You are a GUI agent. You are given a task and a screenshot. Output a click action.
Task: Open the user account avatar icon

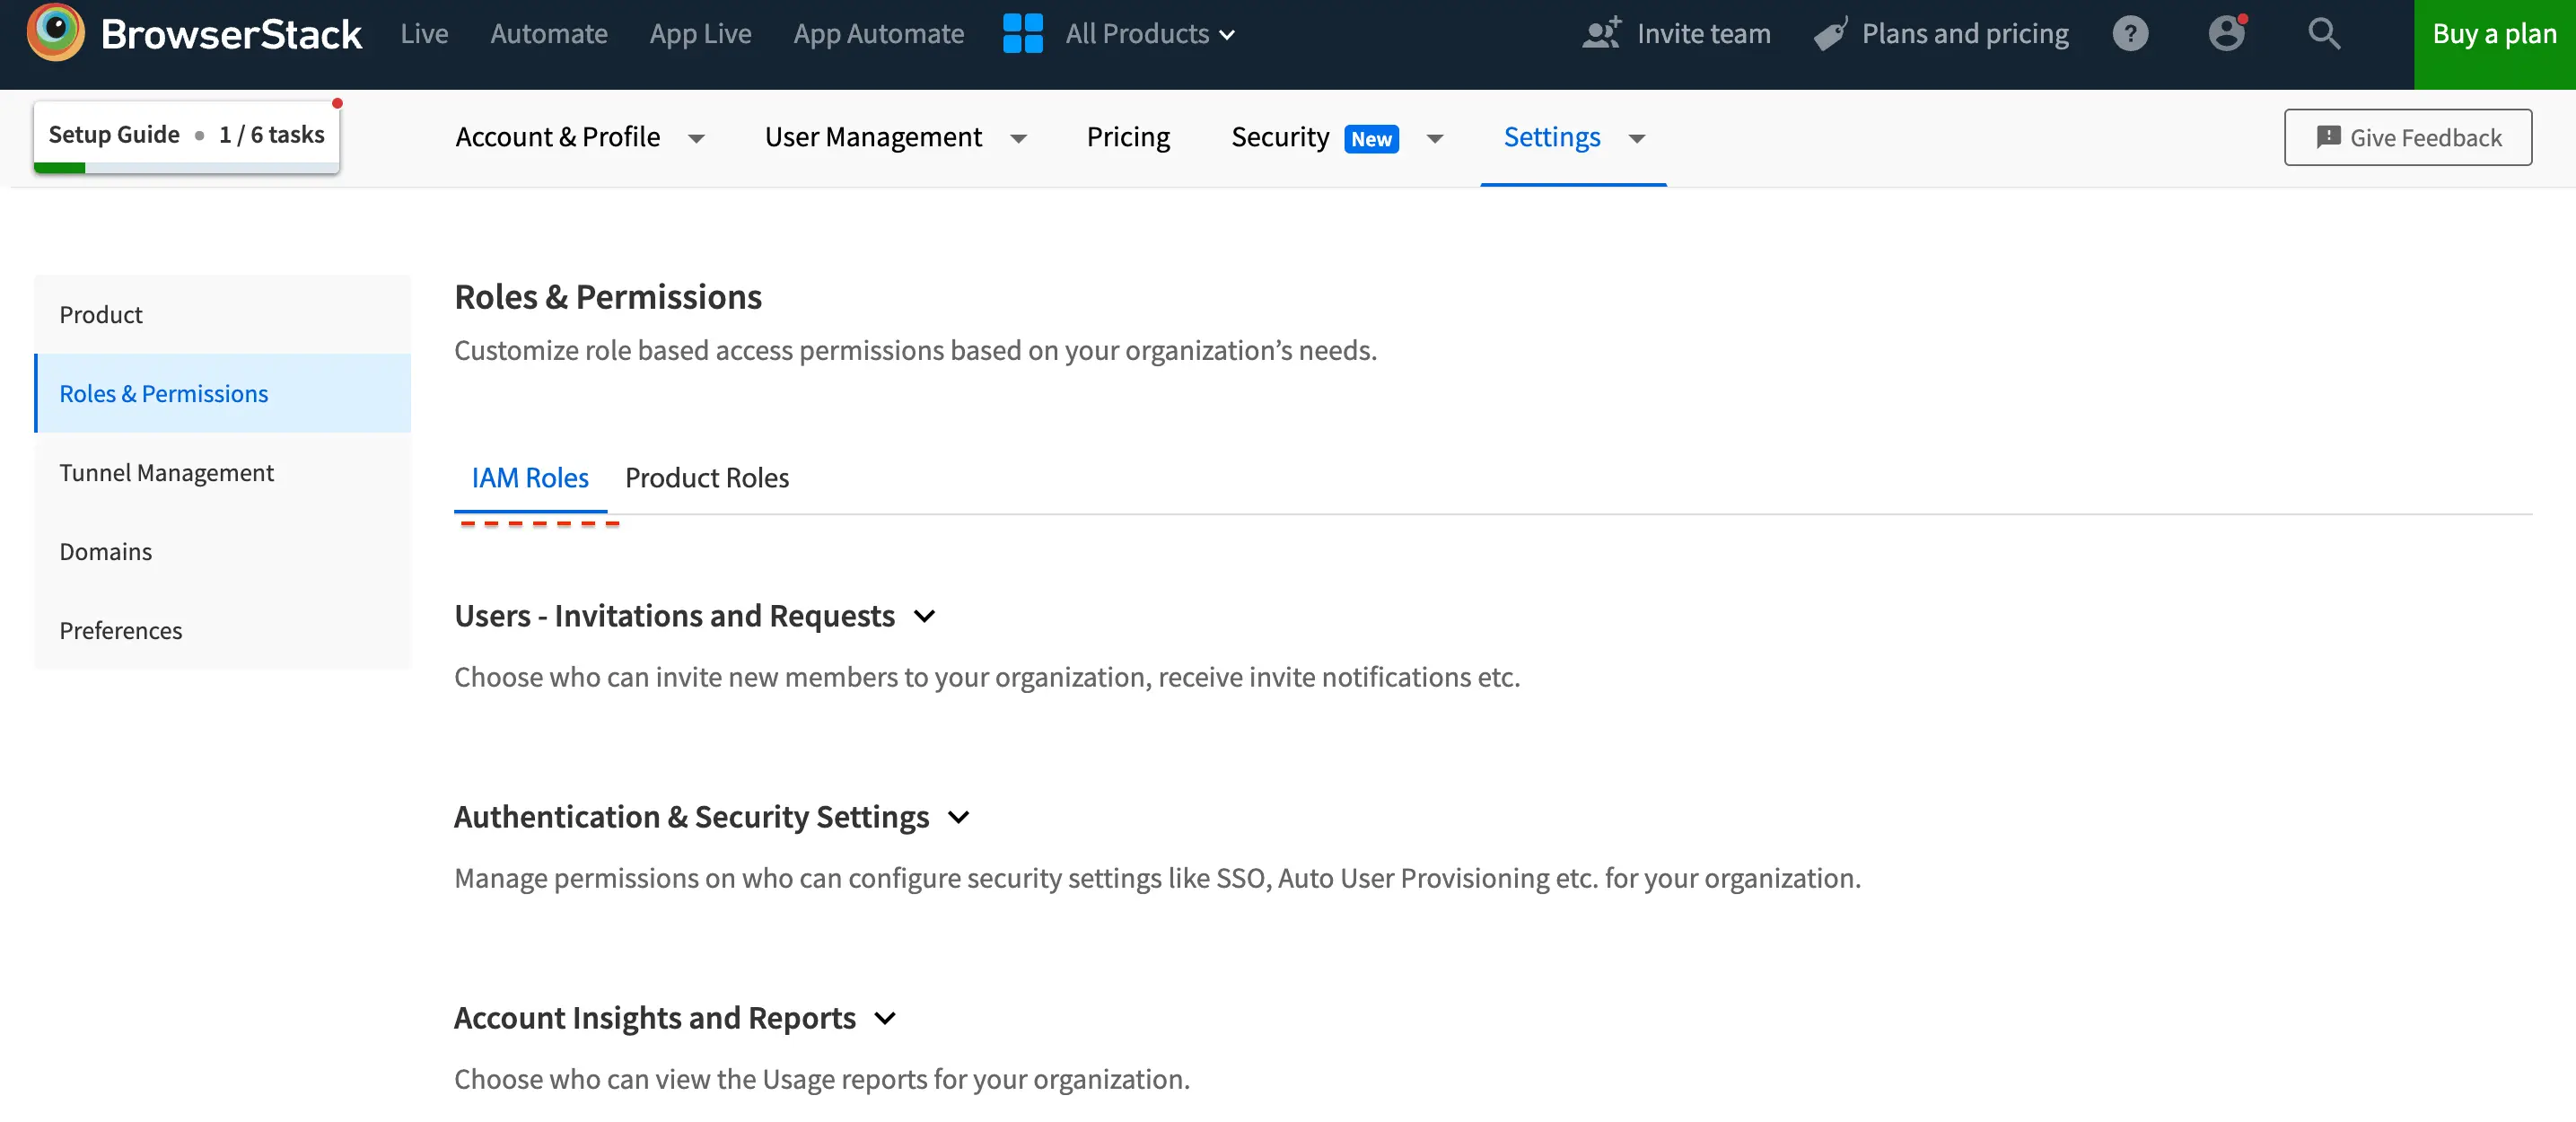click(2226, 33)
